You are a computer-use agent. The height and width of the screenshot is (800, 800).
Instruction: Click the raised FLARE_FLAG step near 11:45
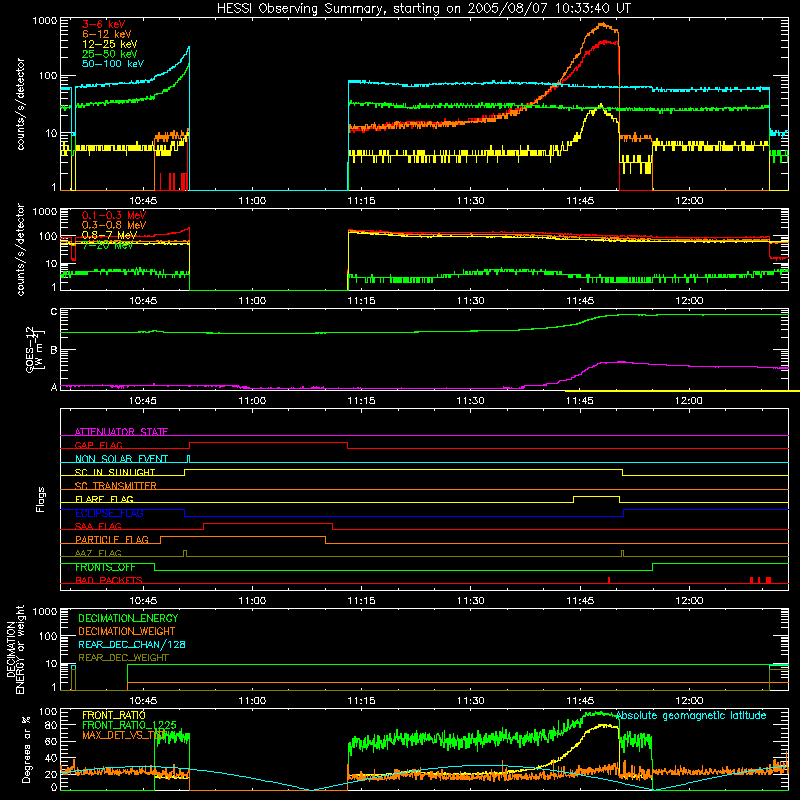(x=596, y=496)
